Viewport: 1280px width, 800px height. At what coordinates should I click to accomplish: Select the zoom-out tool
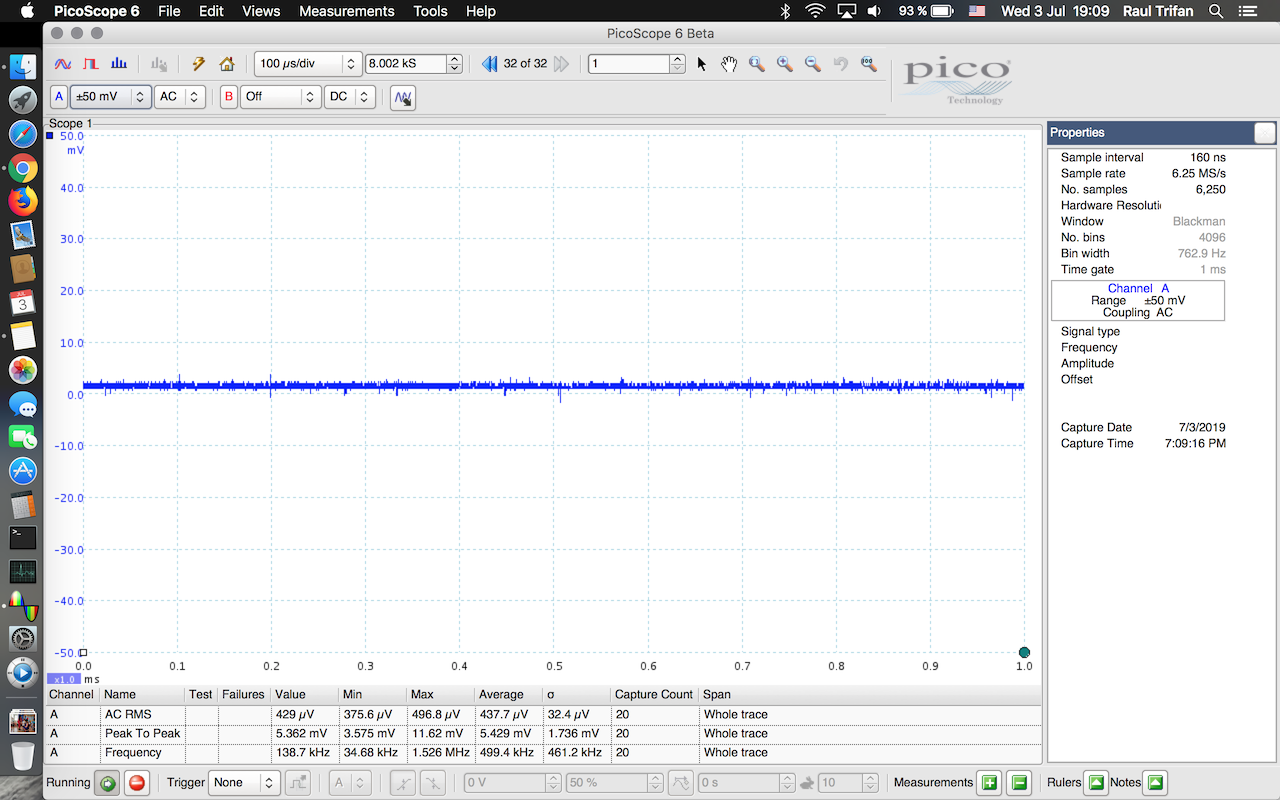813,64
